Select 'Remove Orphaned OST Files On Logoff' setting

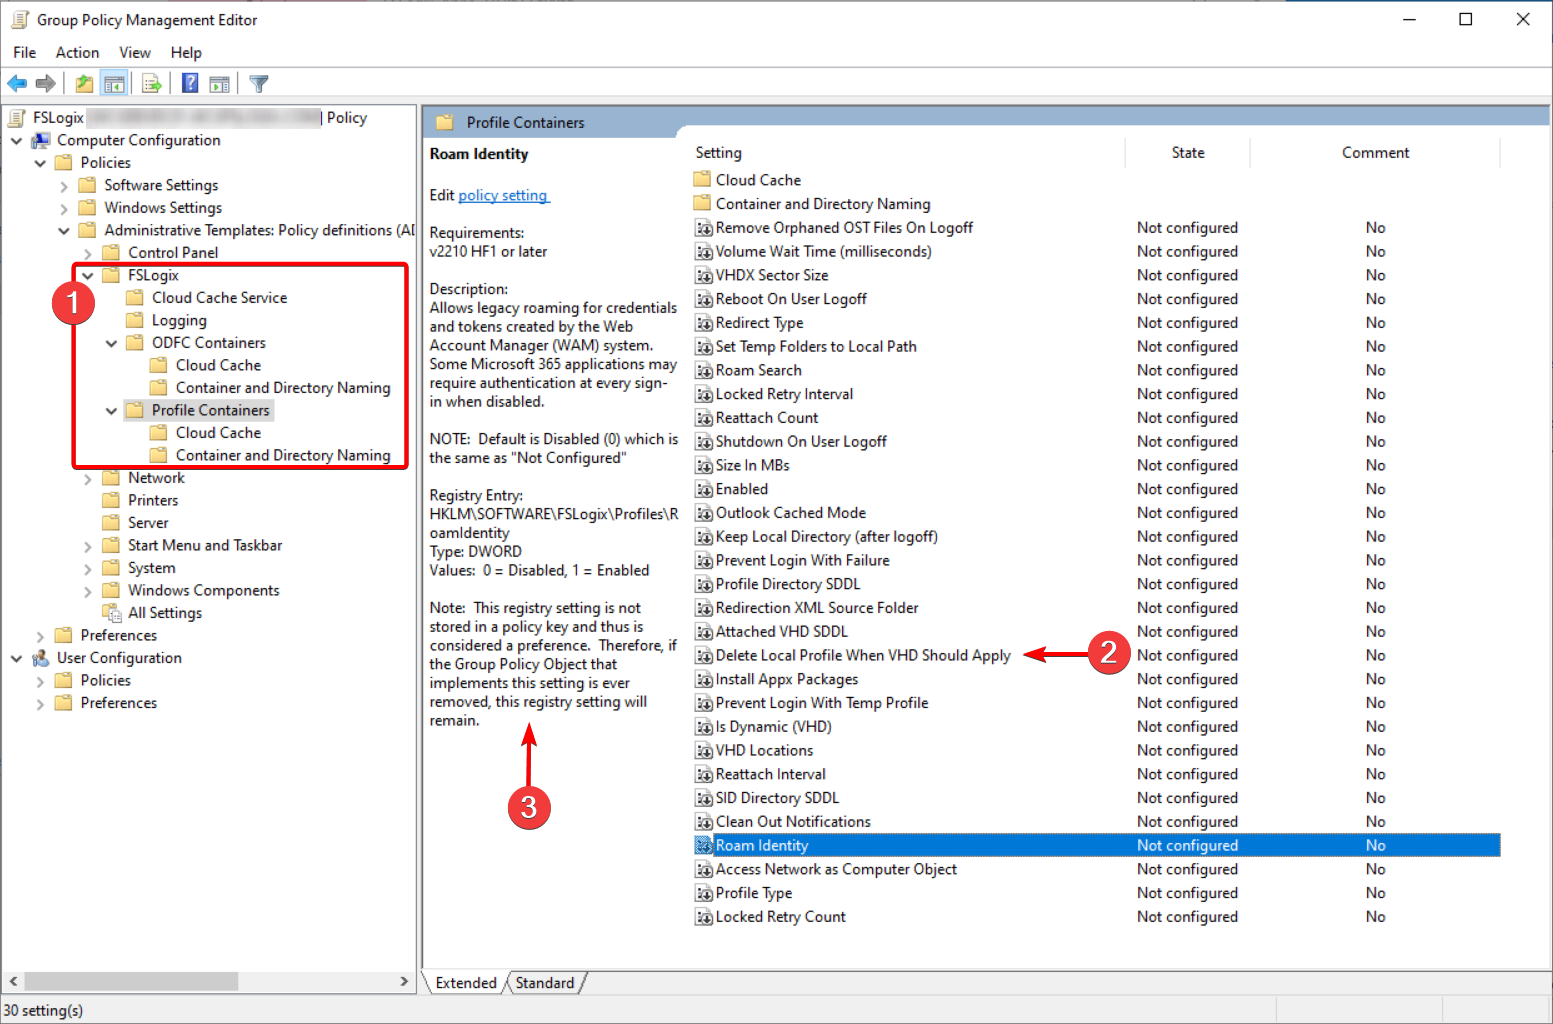[x=844, y=228]
